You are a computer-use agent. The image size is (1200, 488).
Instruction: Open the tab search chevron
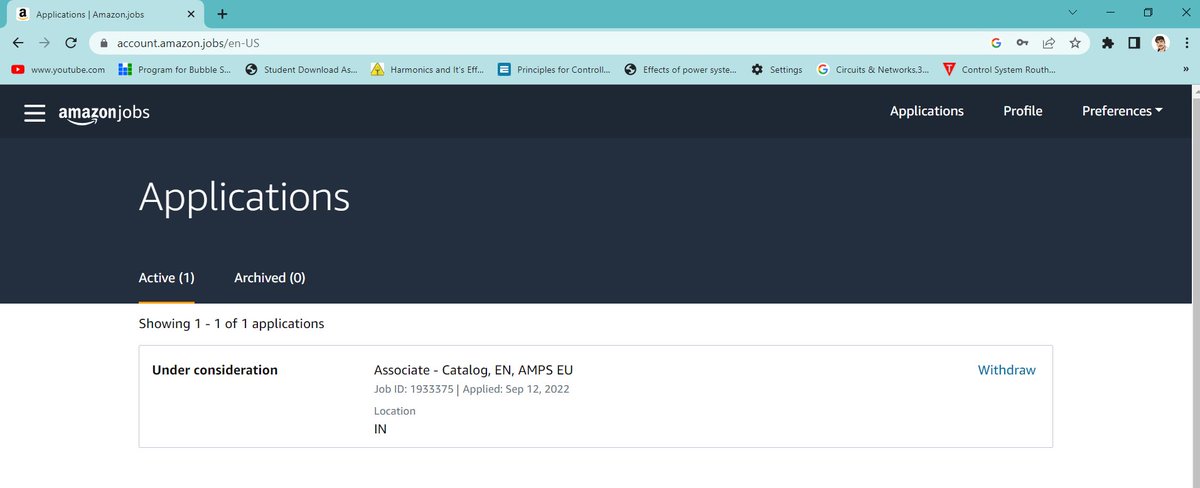(x=1073, y=13)
